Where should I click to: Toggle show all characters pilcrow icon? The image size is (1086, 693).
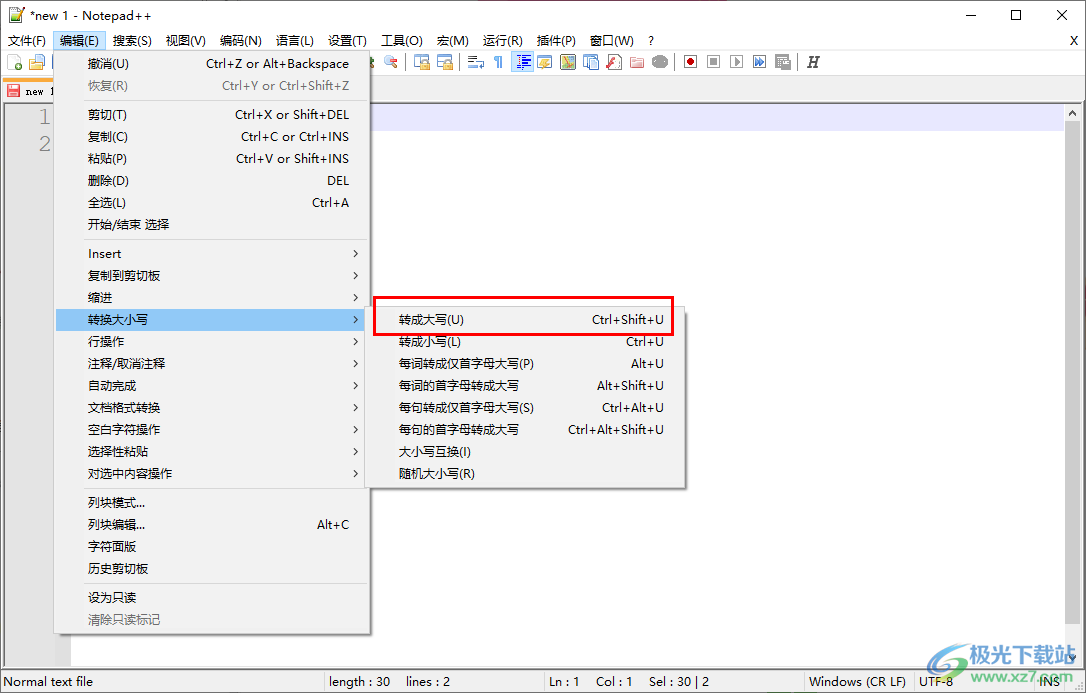pyautogui.click(x=497, y=61)
